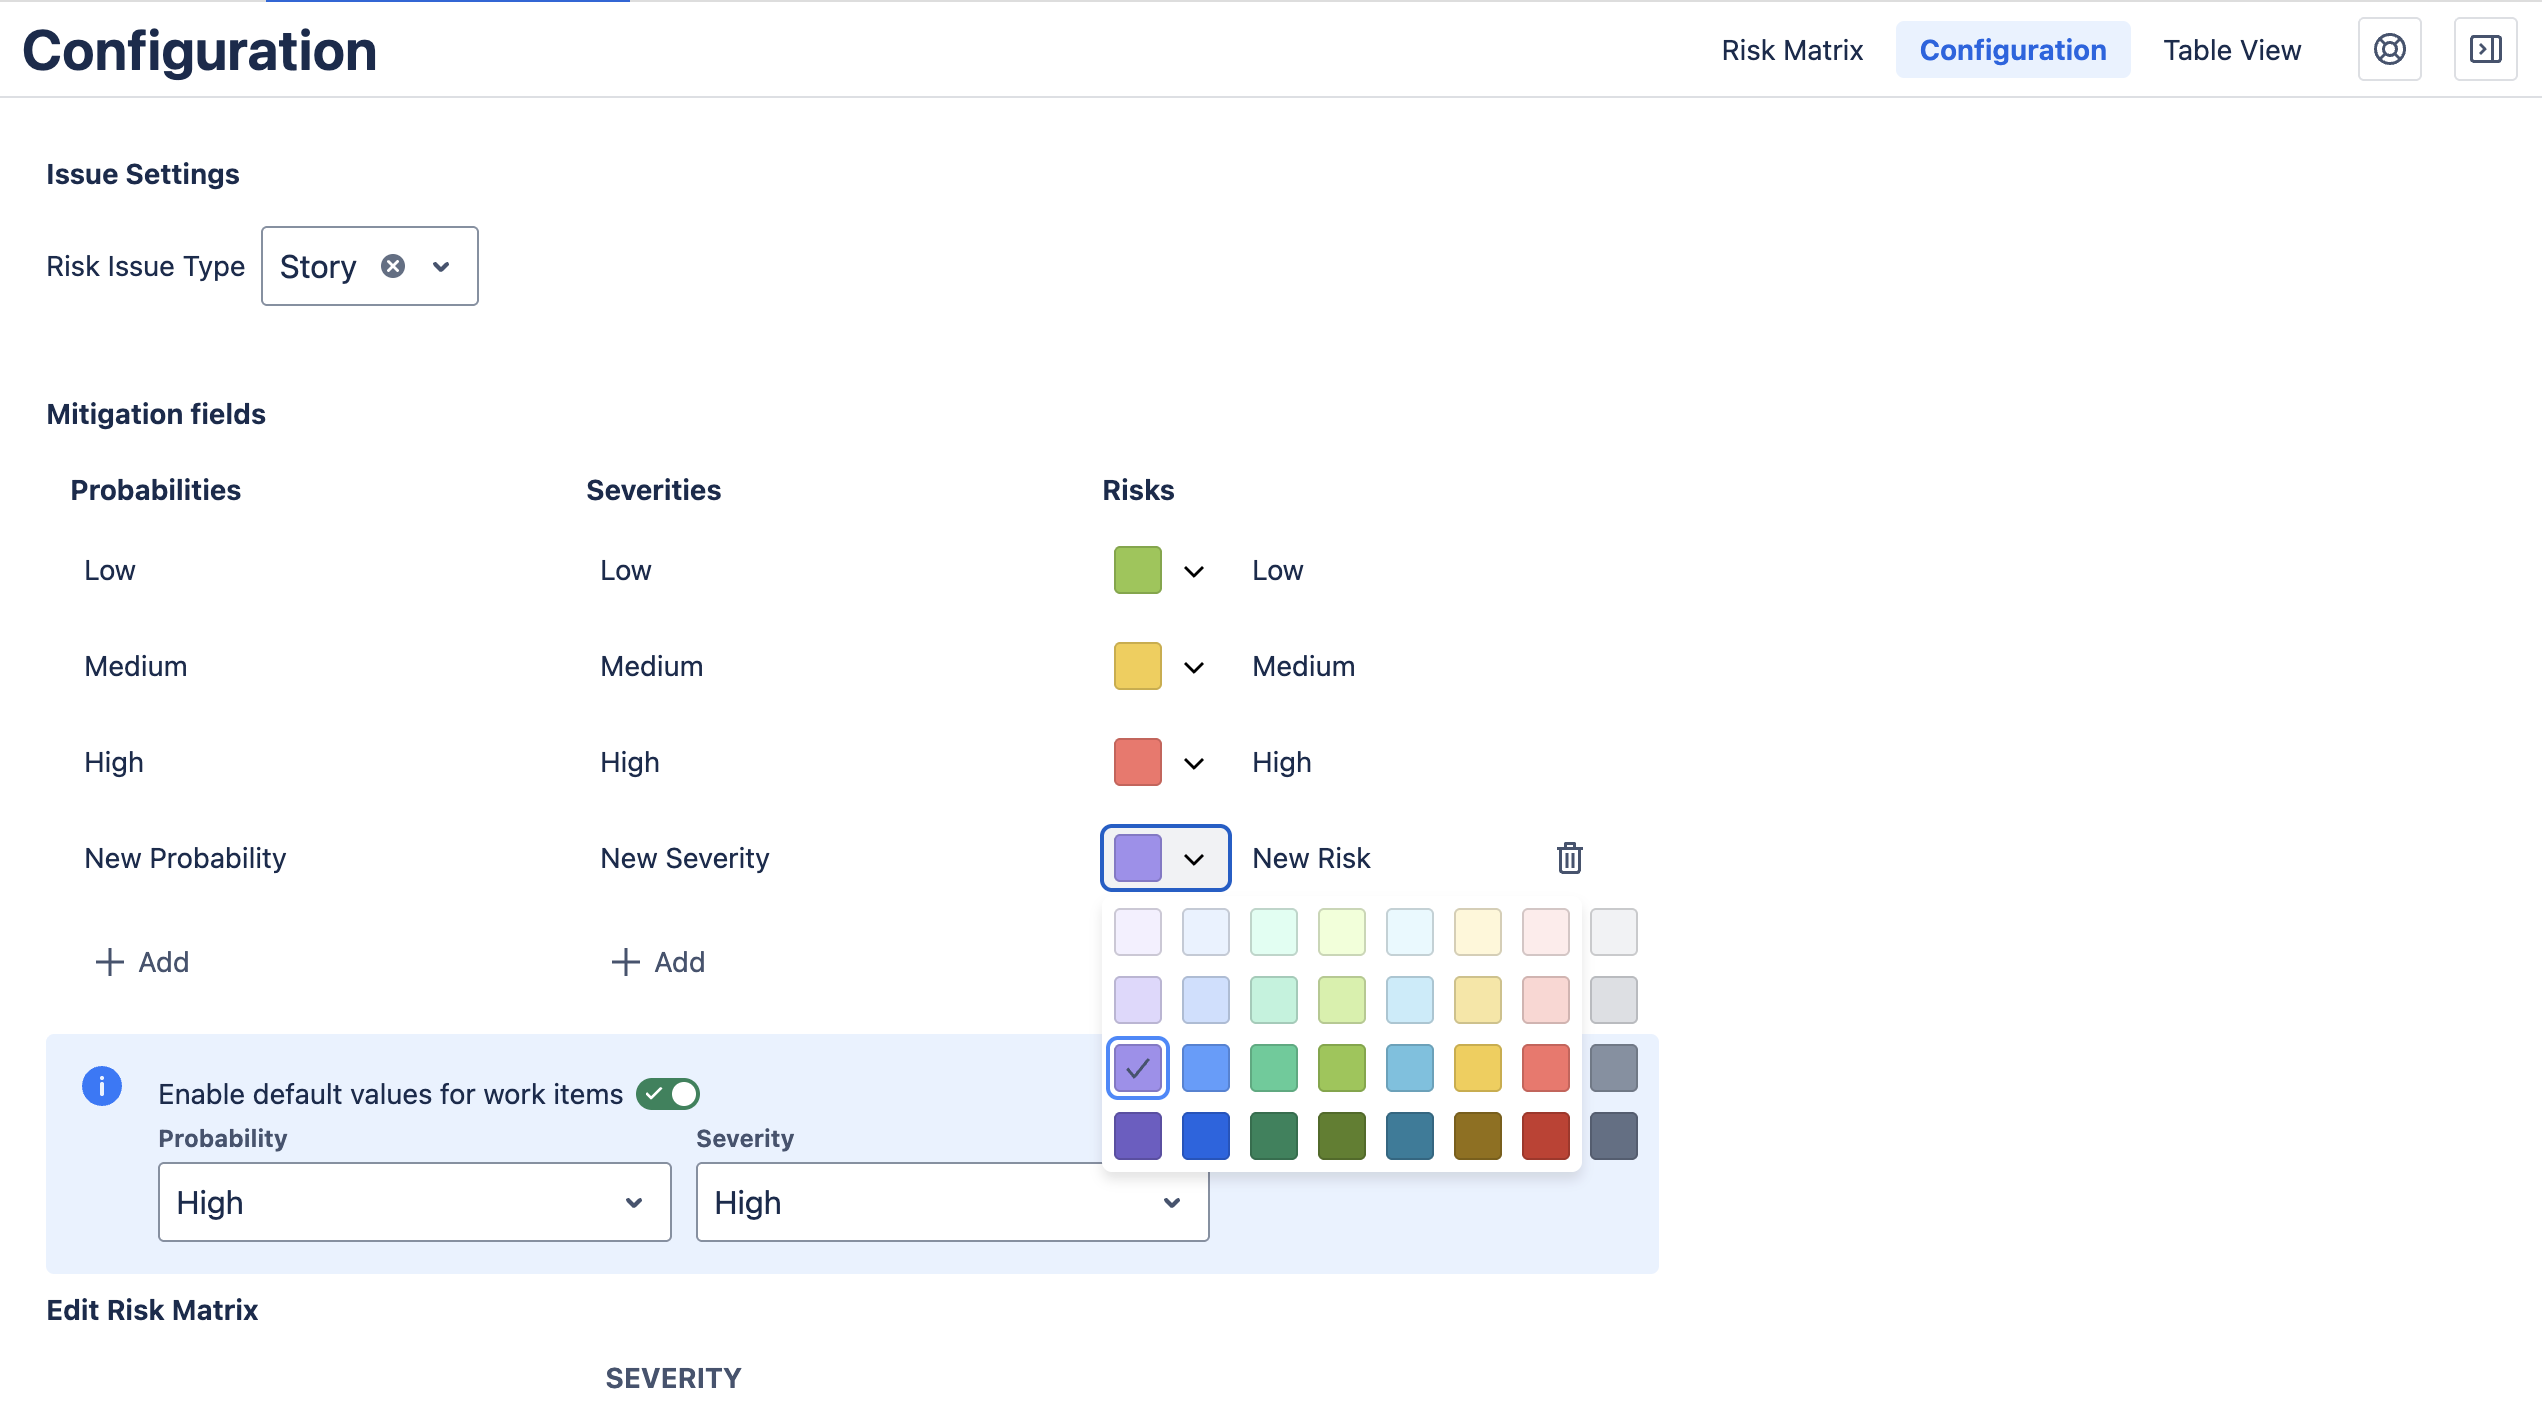This screenshot has width=2542, height=1412.
Task: Pick the dark red color swatch
Action: click(x=1546, y=1136)
